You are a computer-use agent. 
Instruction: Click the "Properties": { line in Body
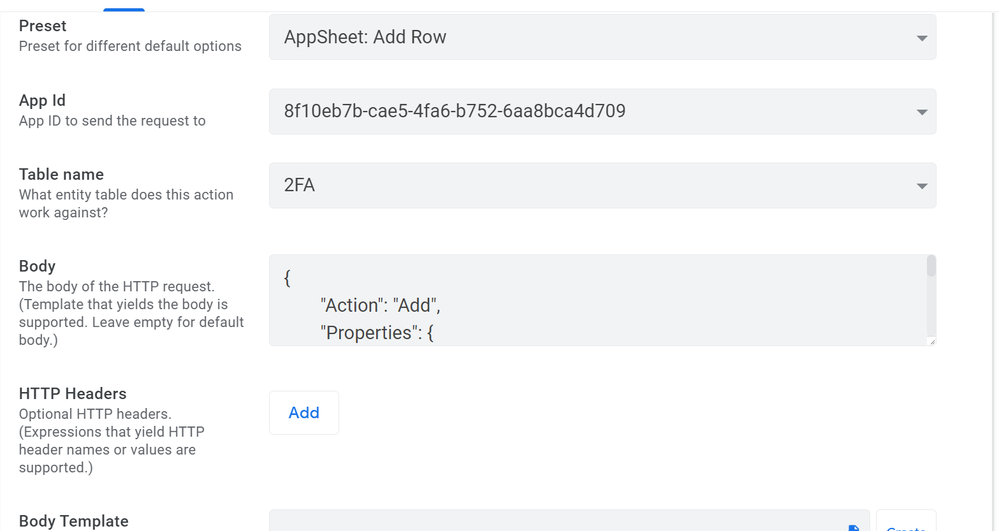377,333
